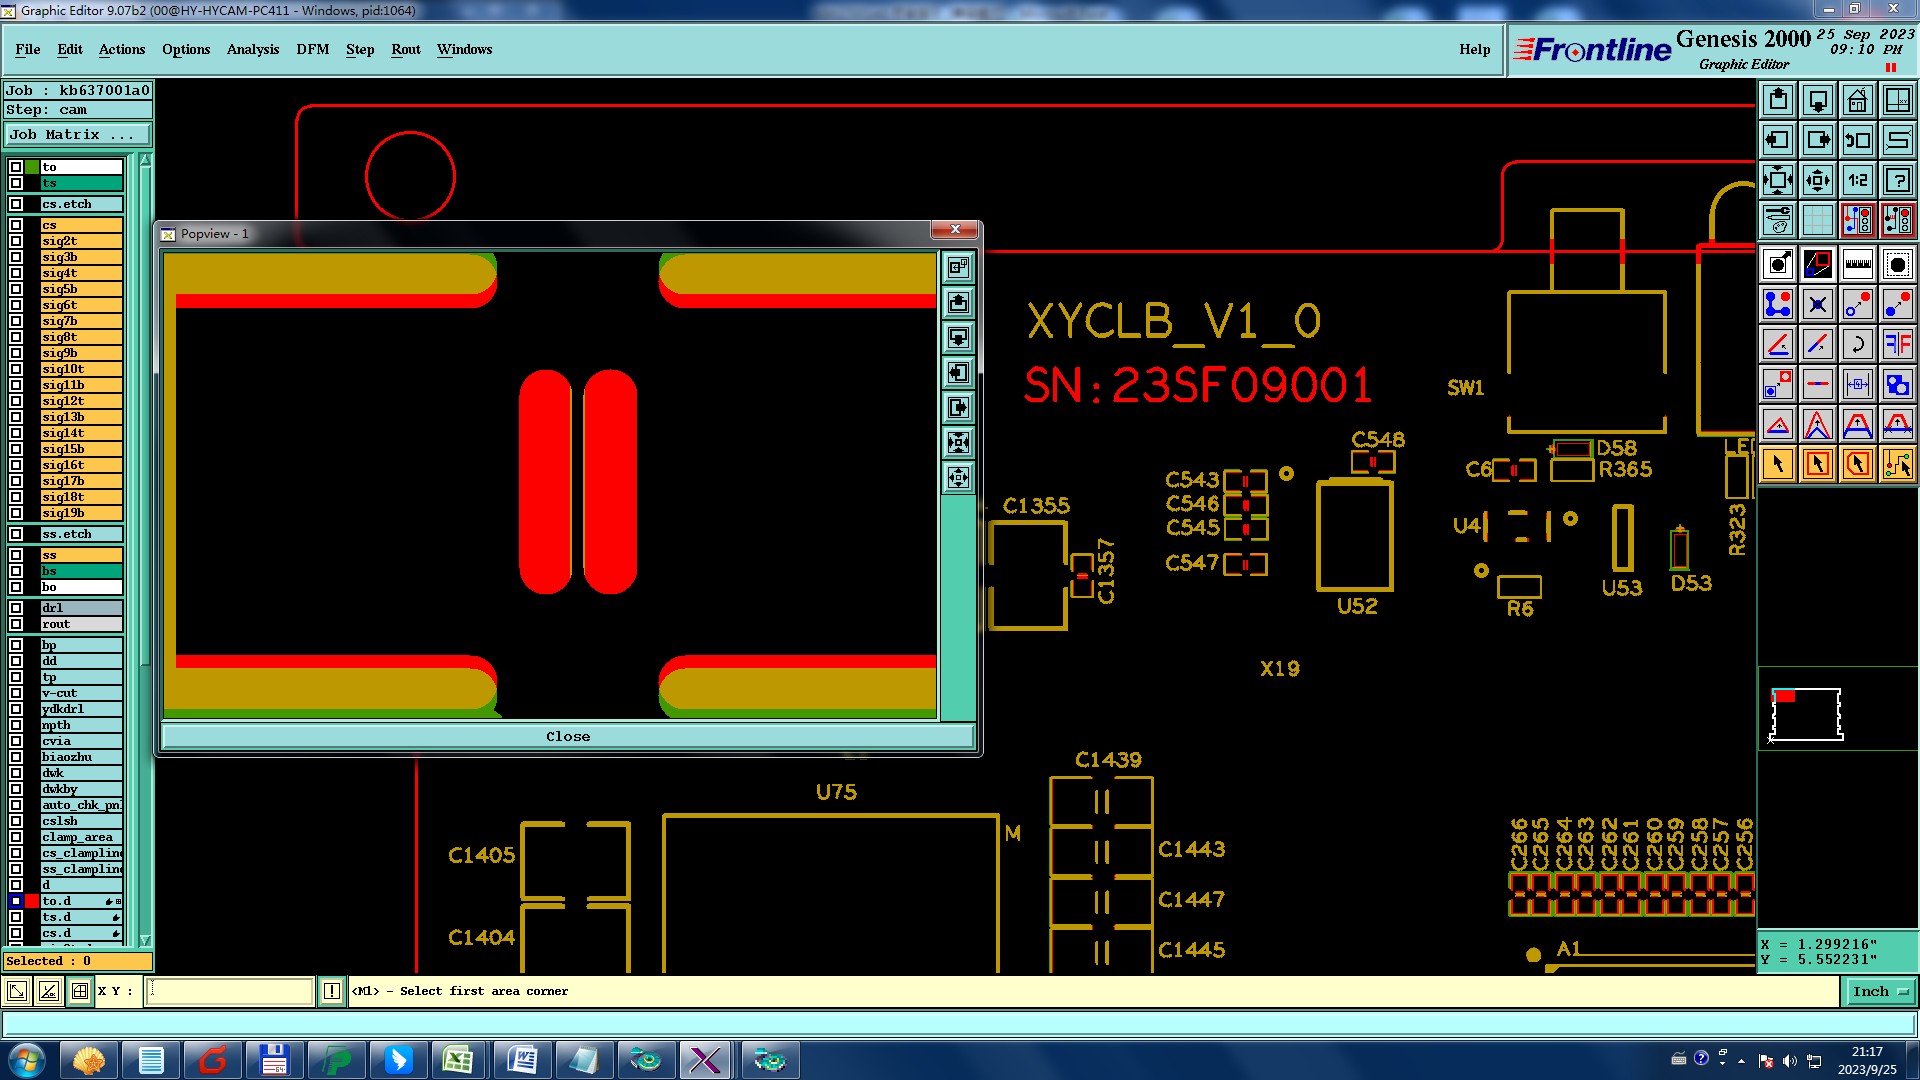Screen dimensions: 1920x1080
Task: Open the Inch units dropdown
Action: pos(1880,991)
